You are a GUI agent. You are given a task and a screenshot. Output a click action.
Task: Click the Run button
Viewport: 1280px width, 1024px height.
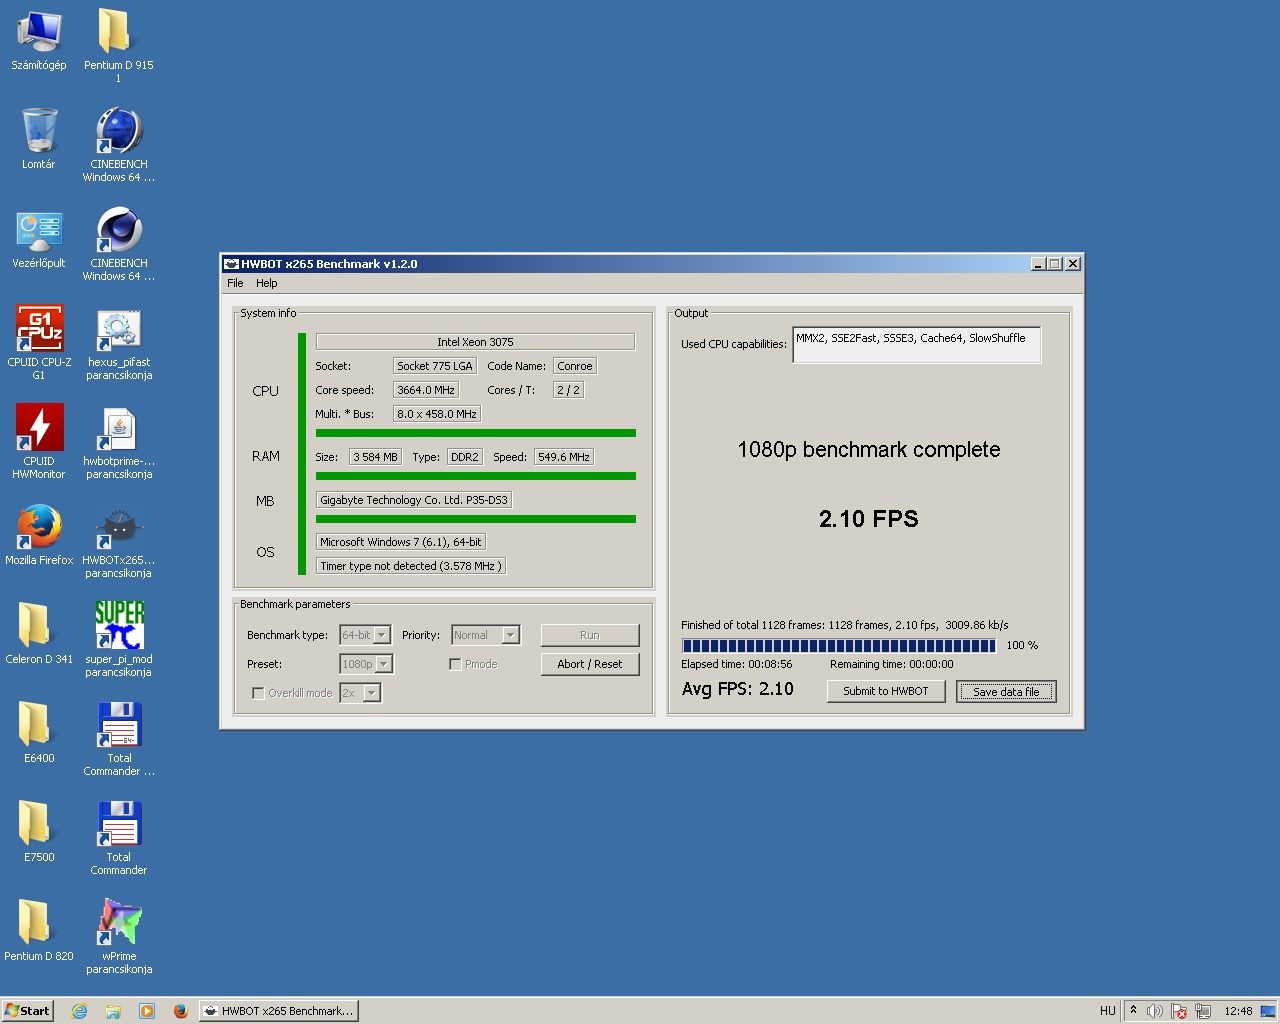[590, 635]
